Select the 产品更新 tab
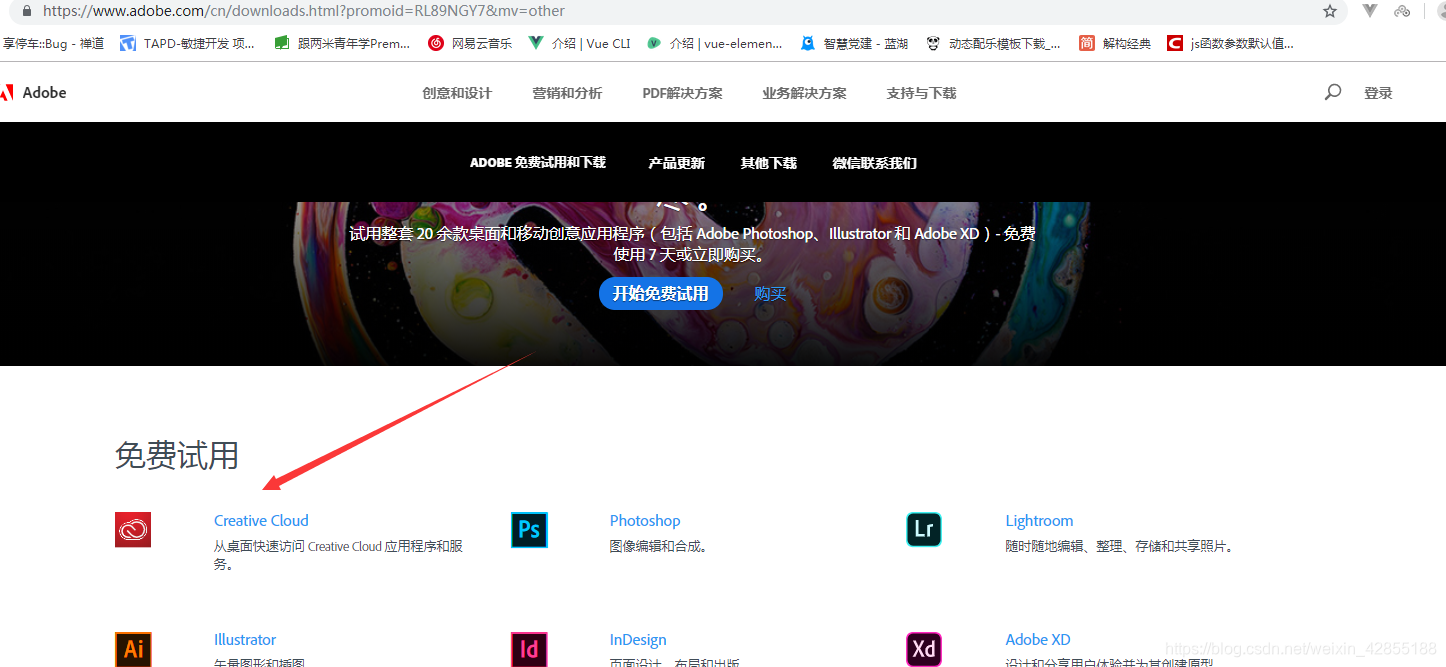The width and height of the screenshot is (1446, 667). tap(676, 163)
